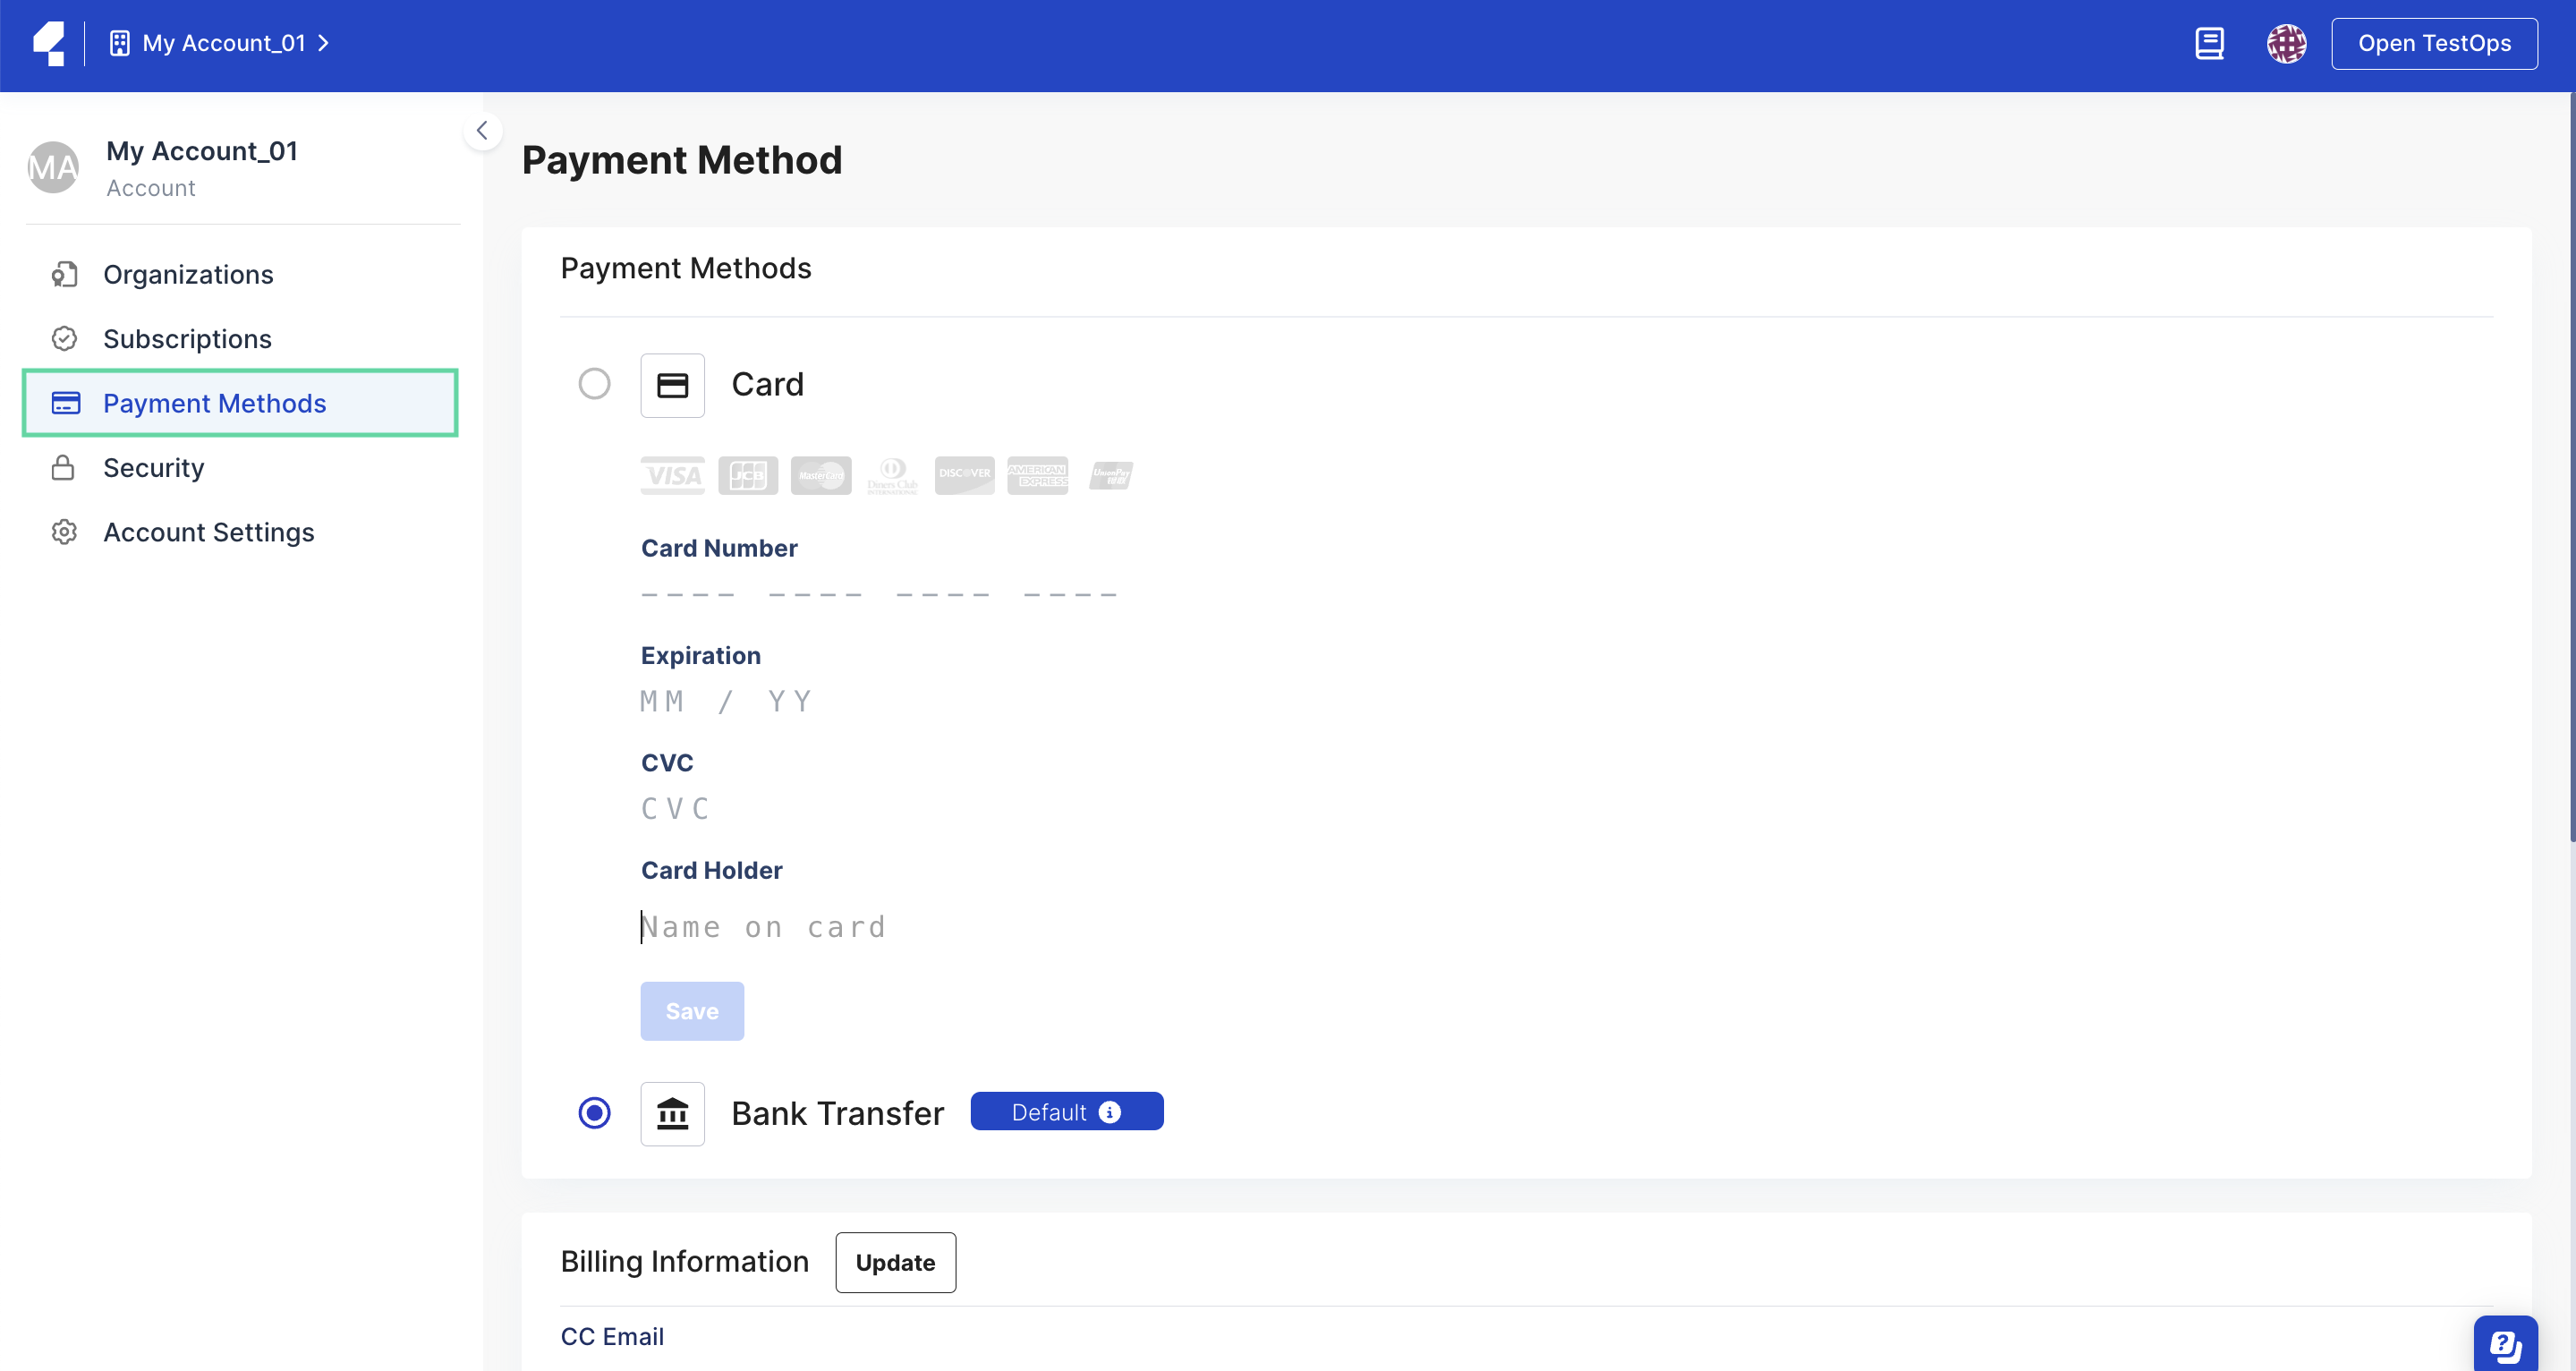Open Account Settings from the sidebar
Image resolution: width=2576 pixels, height=1371 pixels.
click(208, 531)
